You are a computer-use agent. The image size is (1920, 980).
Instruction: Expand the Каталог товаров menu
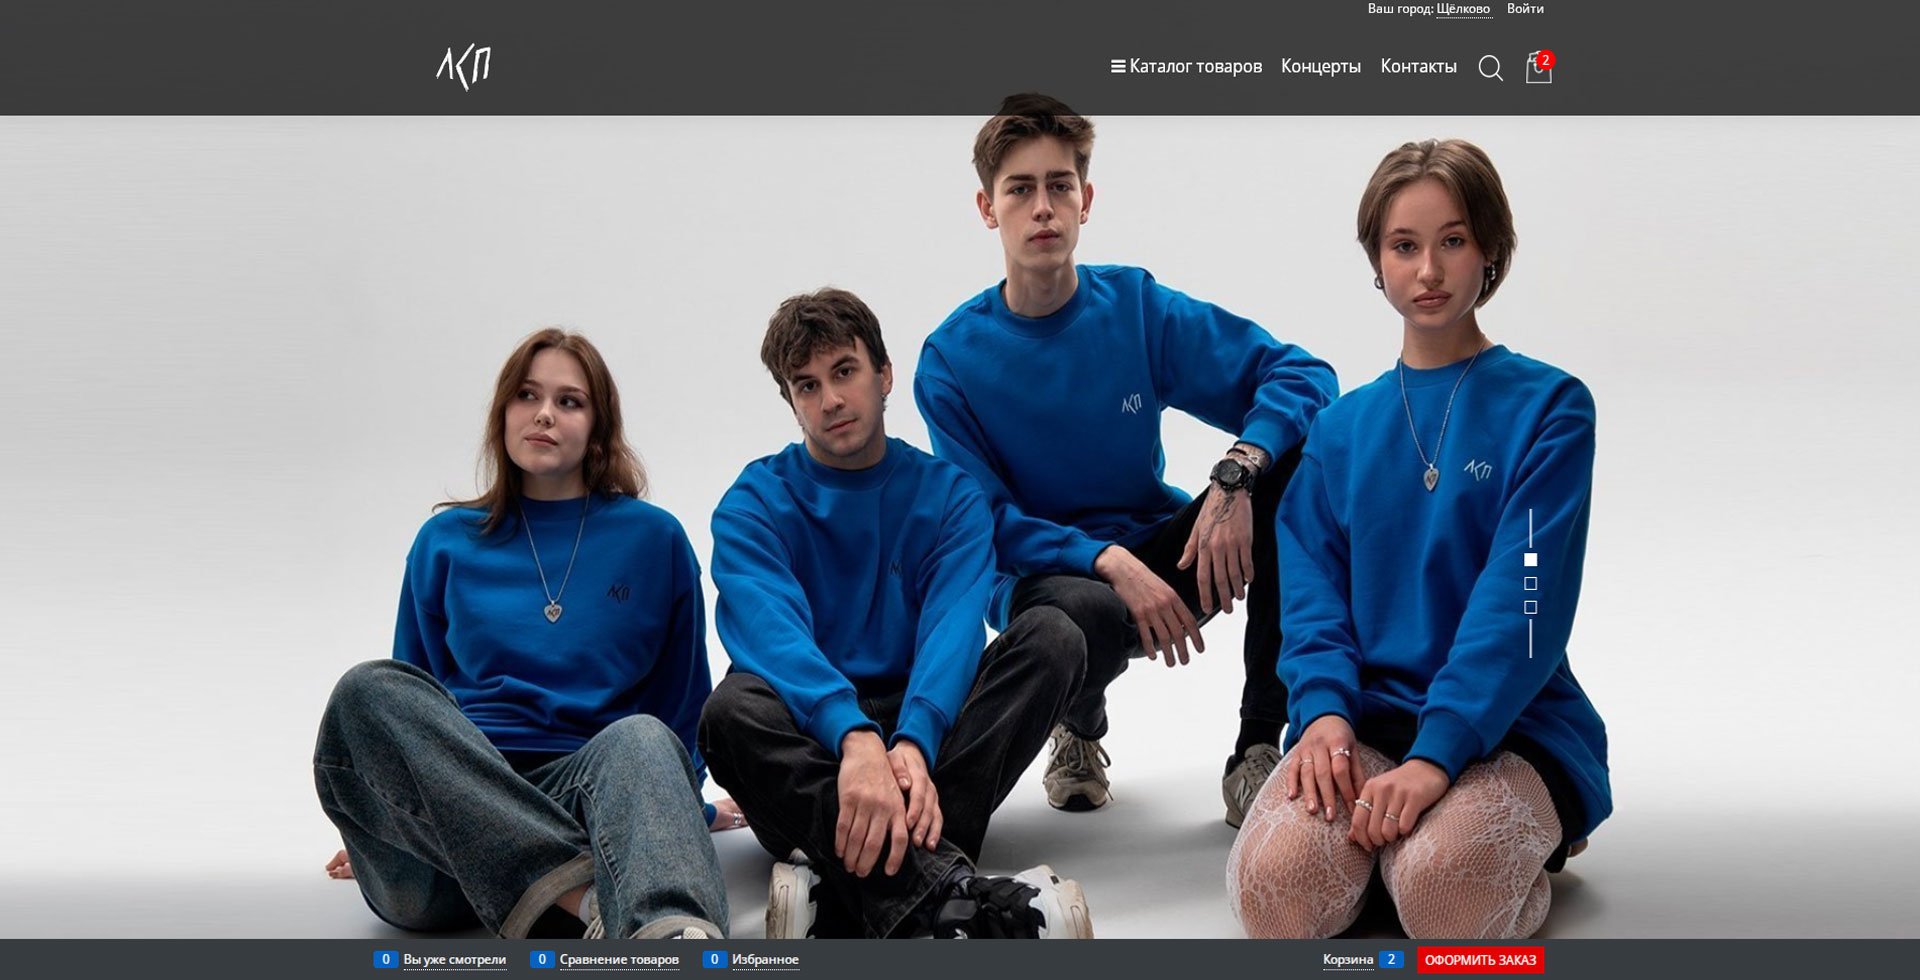click(x=1186, y=67)
